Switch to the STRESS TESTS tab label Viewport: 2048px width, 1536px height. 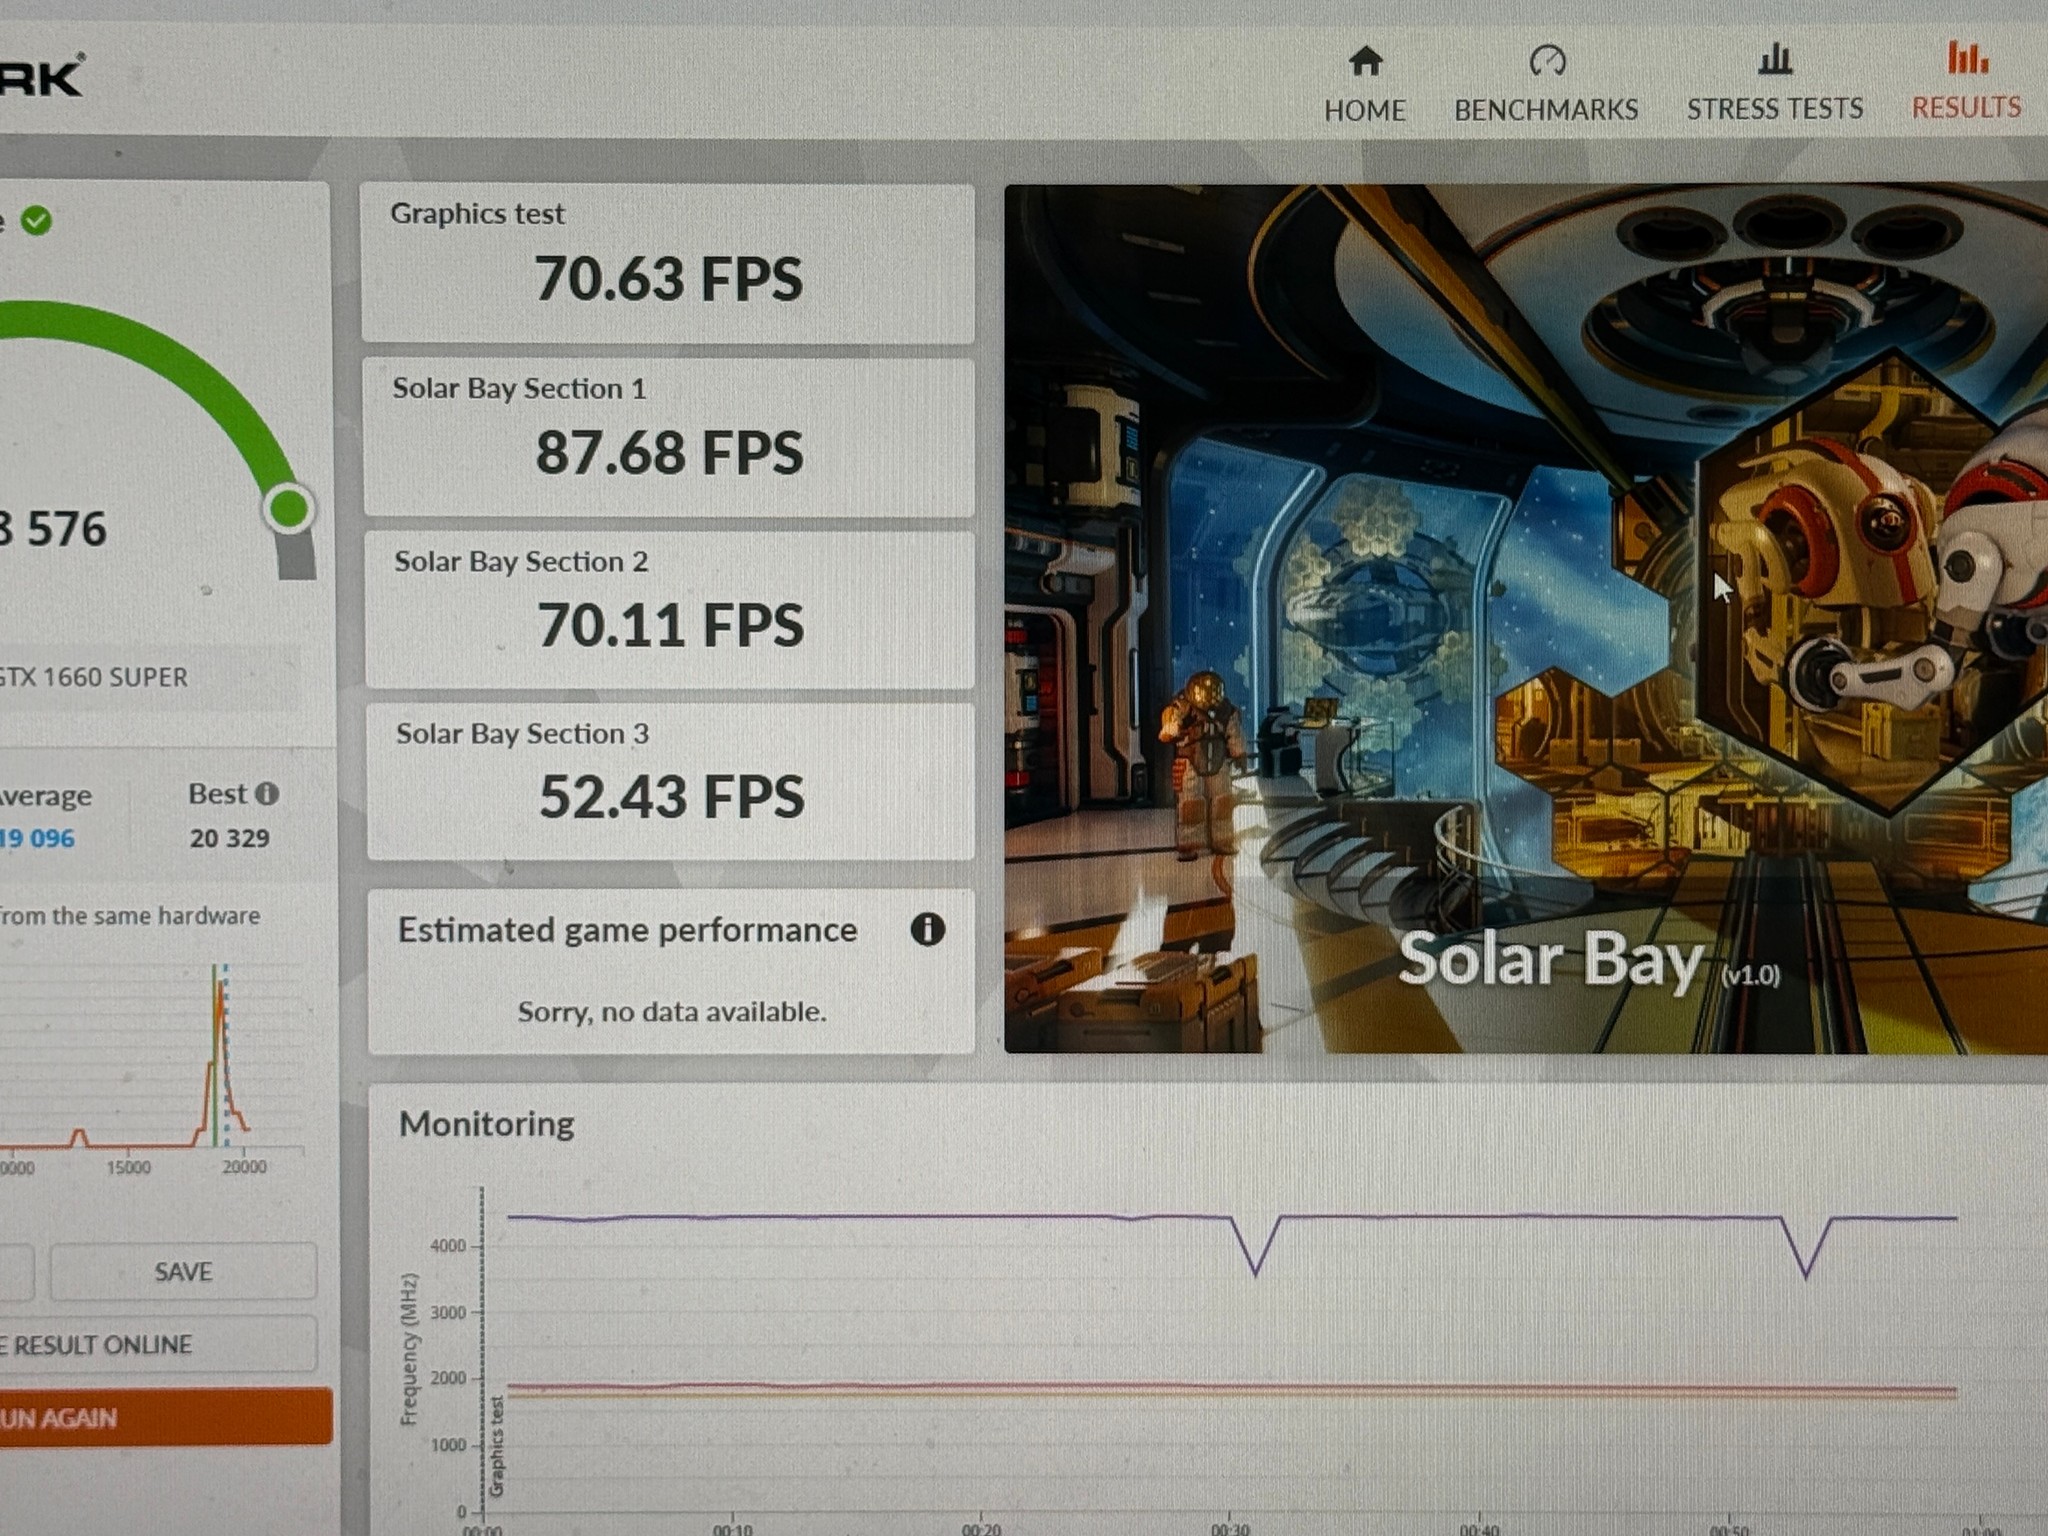pos(1775,108)
